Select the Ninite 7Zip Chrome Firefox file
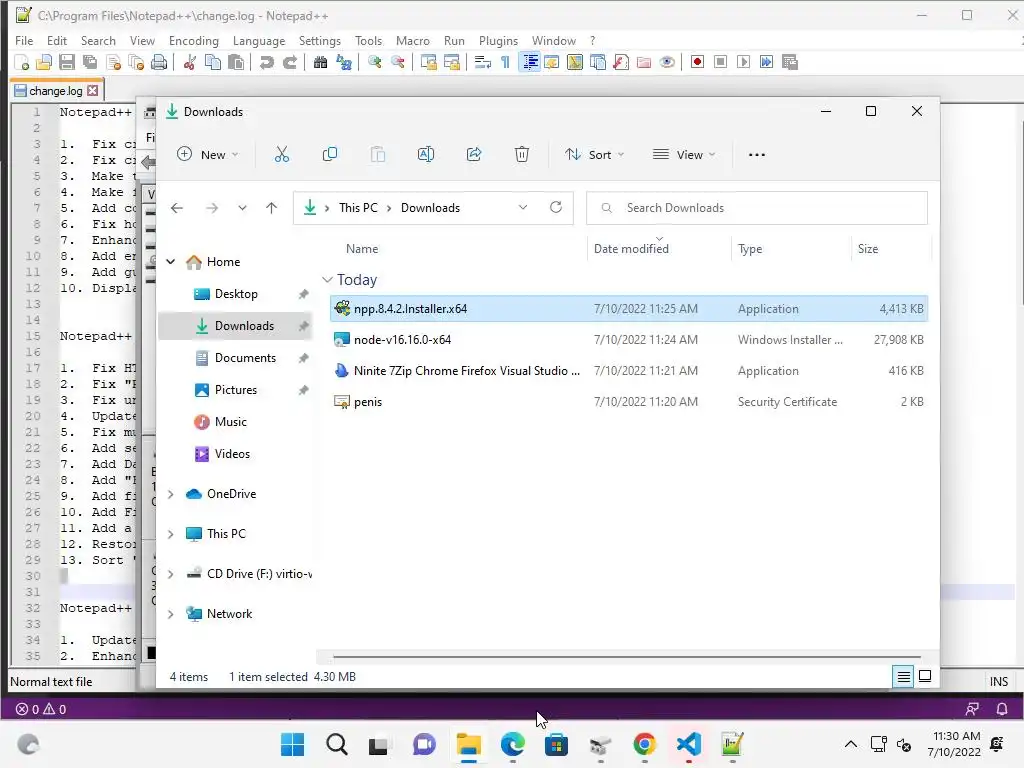Screen dimensions: 1024x768 pyautogui.click(x=629, y=371)
